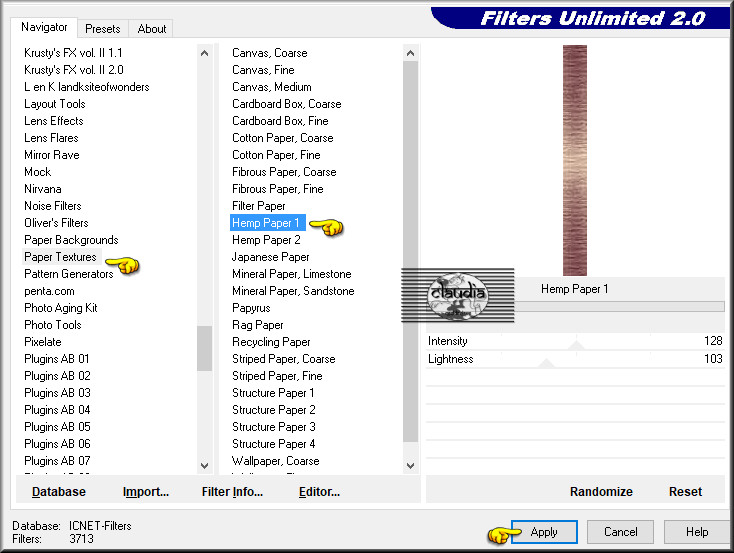Image resolution: width=734 pixels, height=553 pixels.
Task: Click the category list scrollbar thumb
Action: pos(204,348)
